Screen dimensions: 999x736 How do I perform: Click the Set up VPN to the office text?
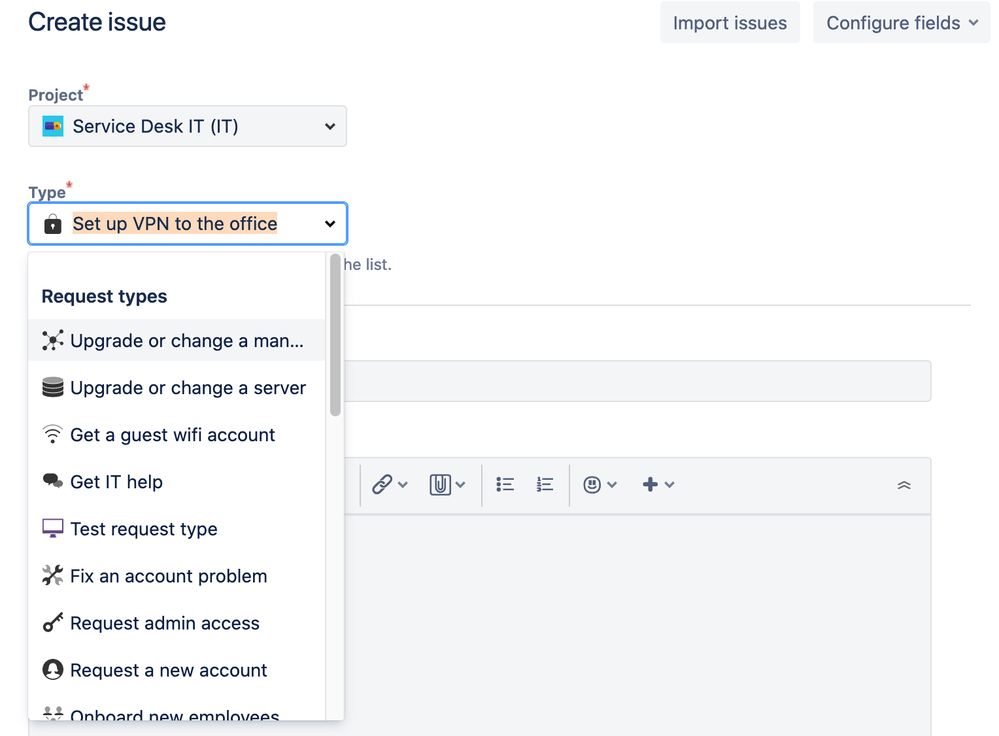click(x=175, y=224)
